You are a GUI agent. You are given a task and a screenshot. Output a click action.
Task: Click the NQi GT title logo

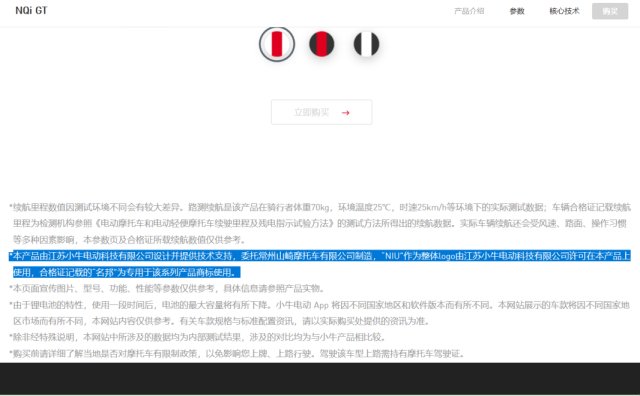pos(31,11)
